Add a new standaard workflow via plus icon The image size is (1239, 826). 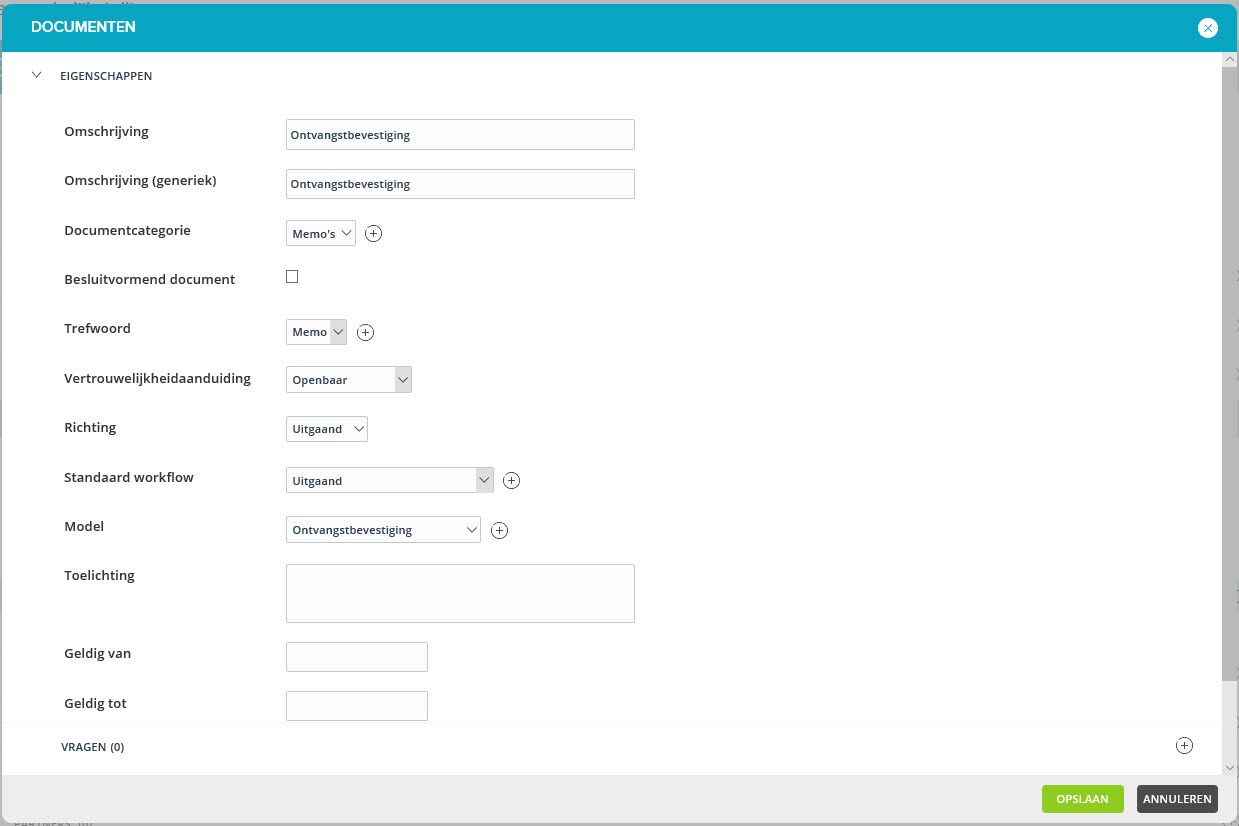click(x=511, y=480)
